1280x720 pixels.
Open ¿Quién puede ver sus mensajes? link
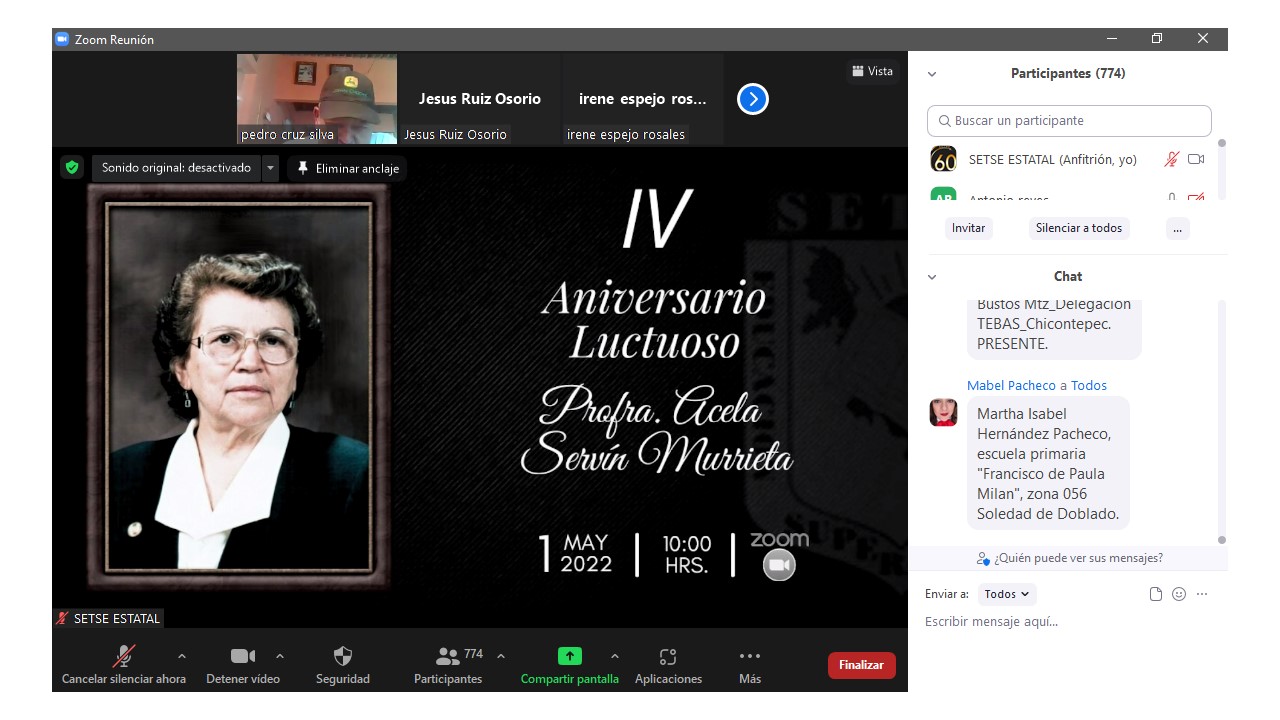click(1070, 558)
